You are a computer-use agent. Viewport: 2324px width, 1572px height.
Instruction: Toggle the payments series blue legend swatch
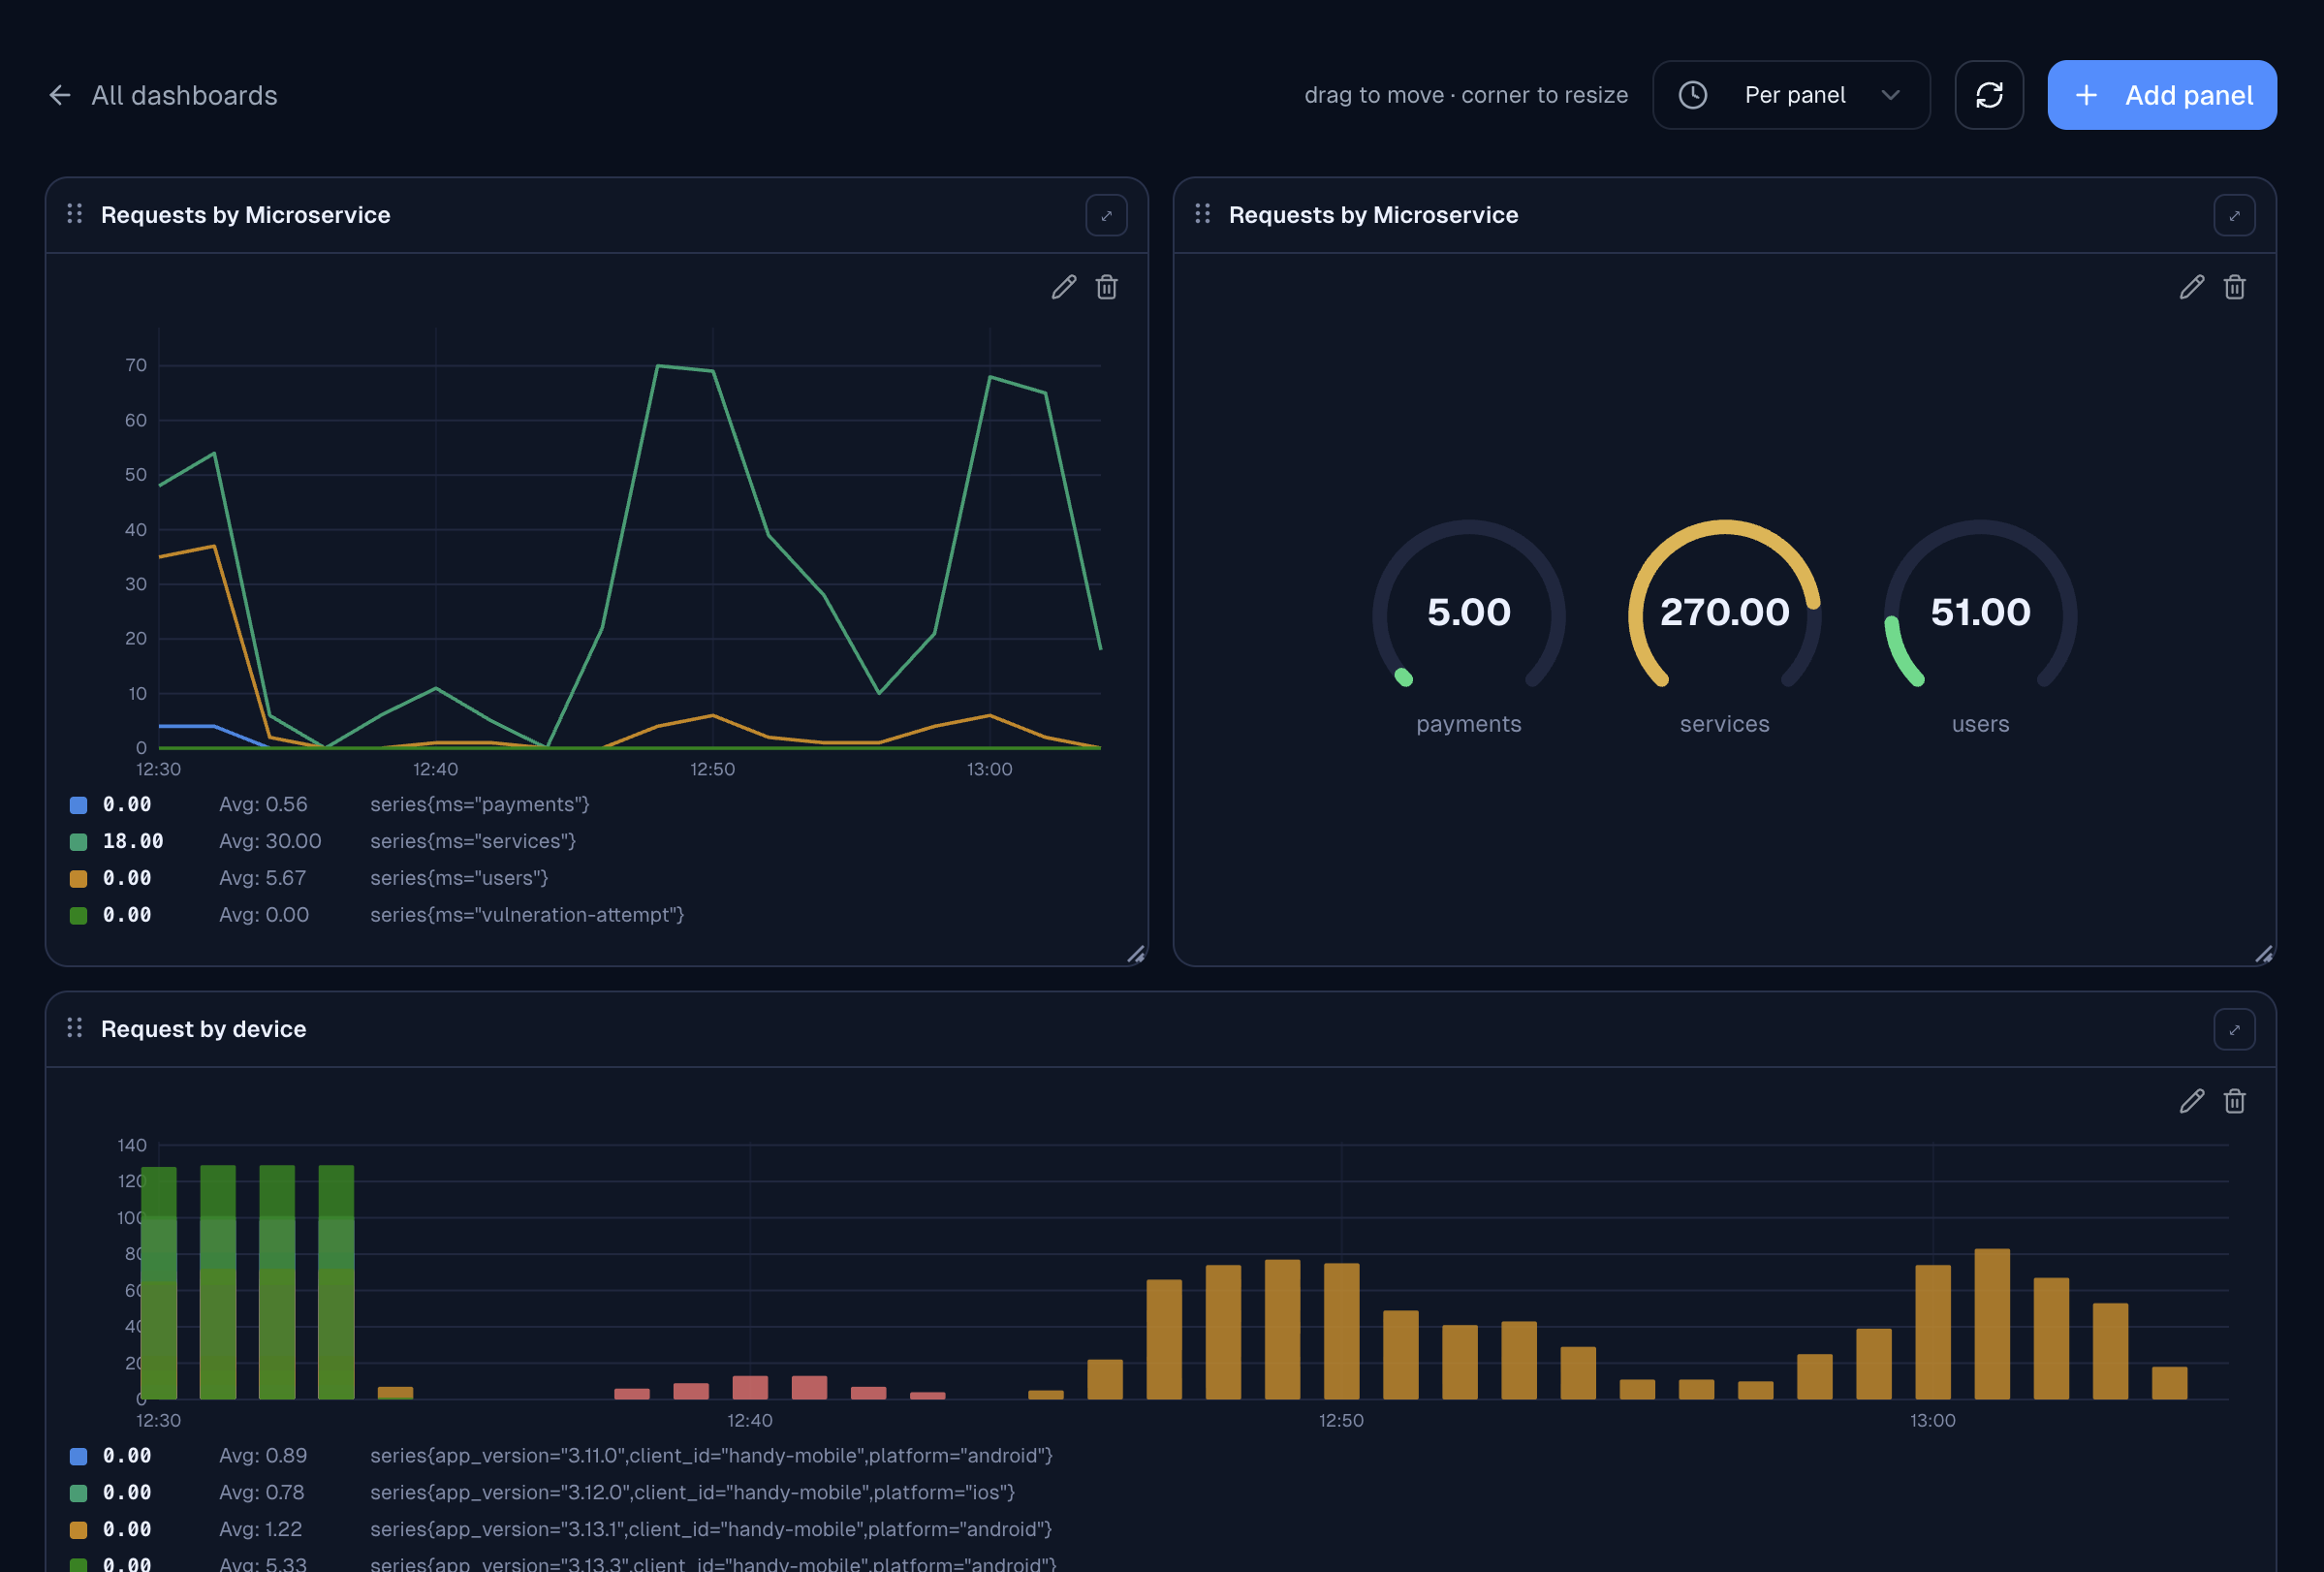[78, 805]
